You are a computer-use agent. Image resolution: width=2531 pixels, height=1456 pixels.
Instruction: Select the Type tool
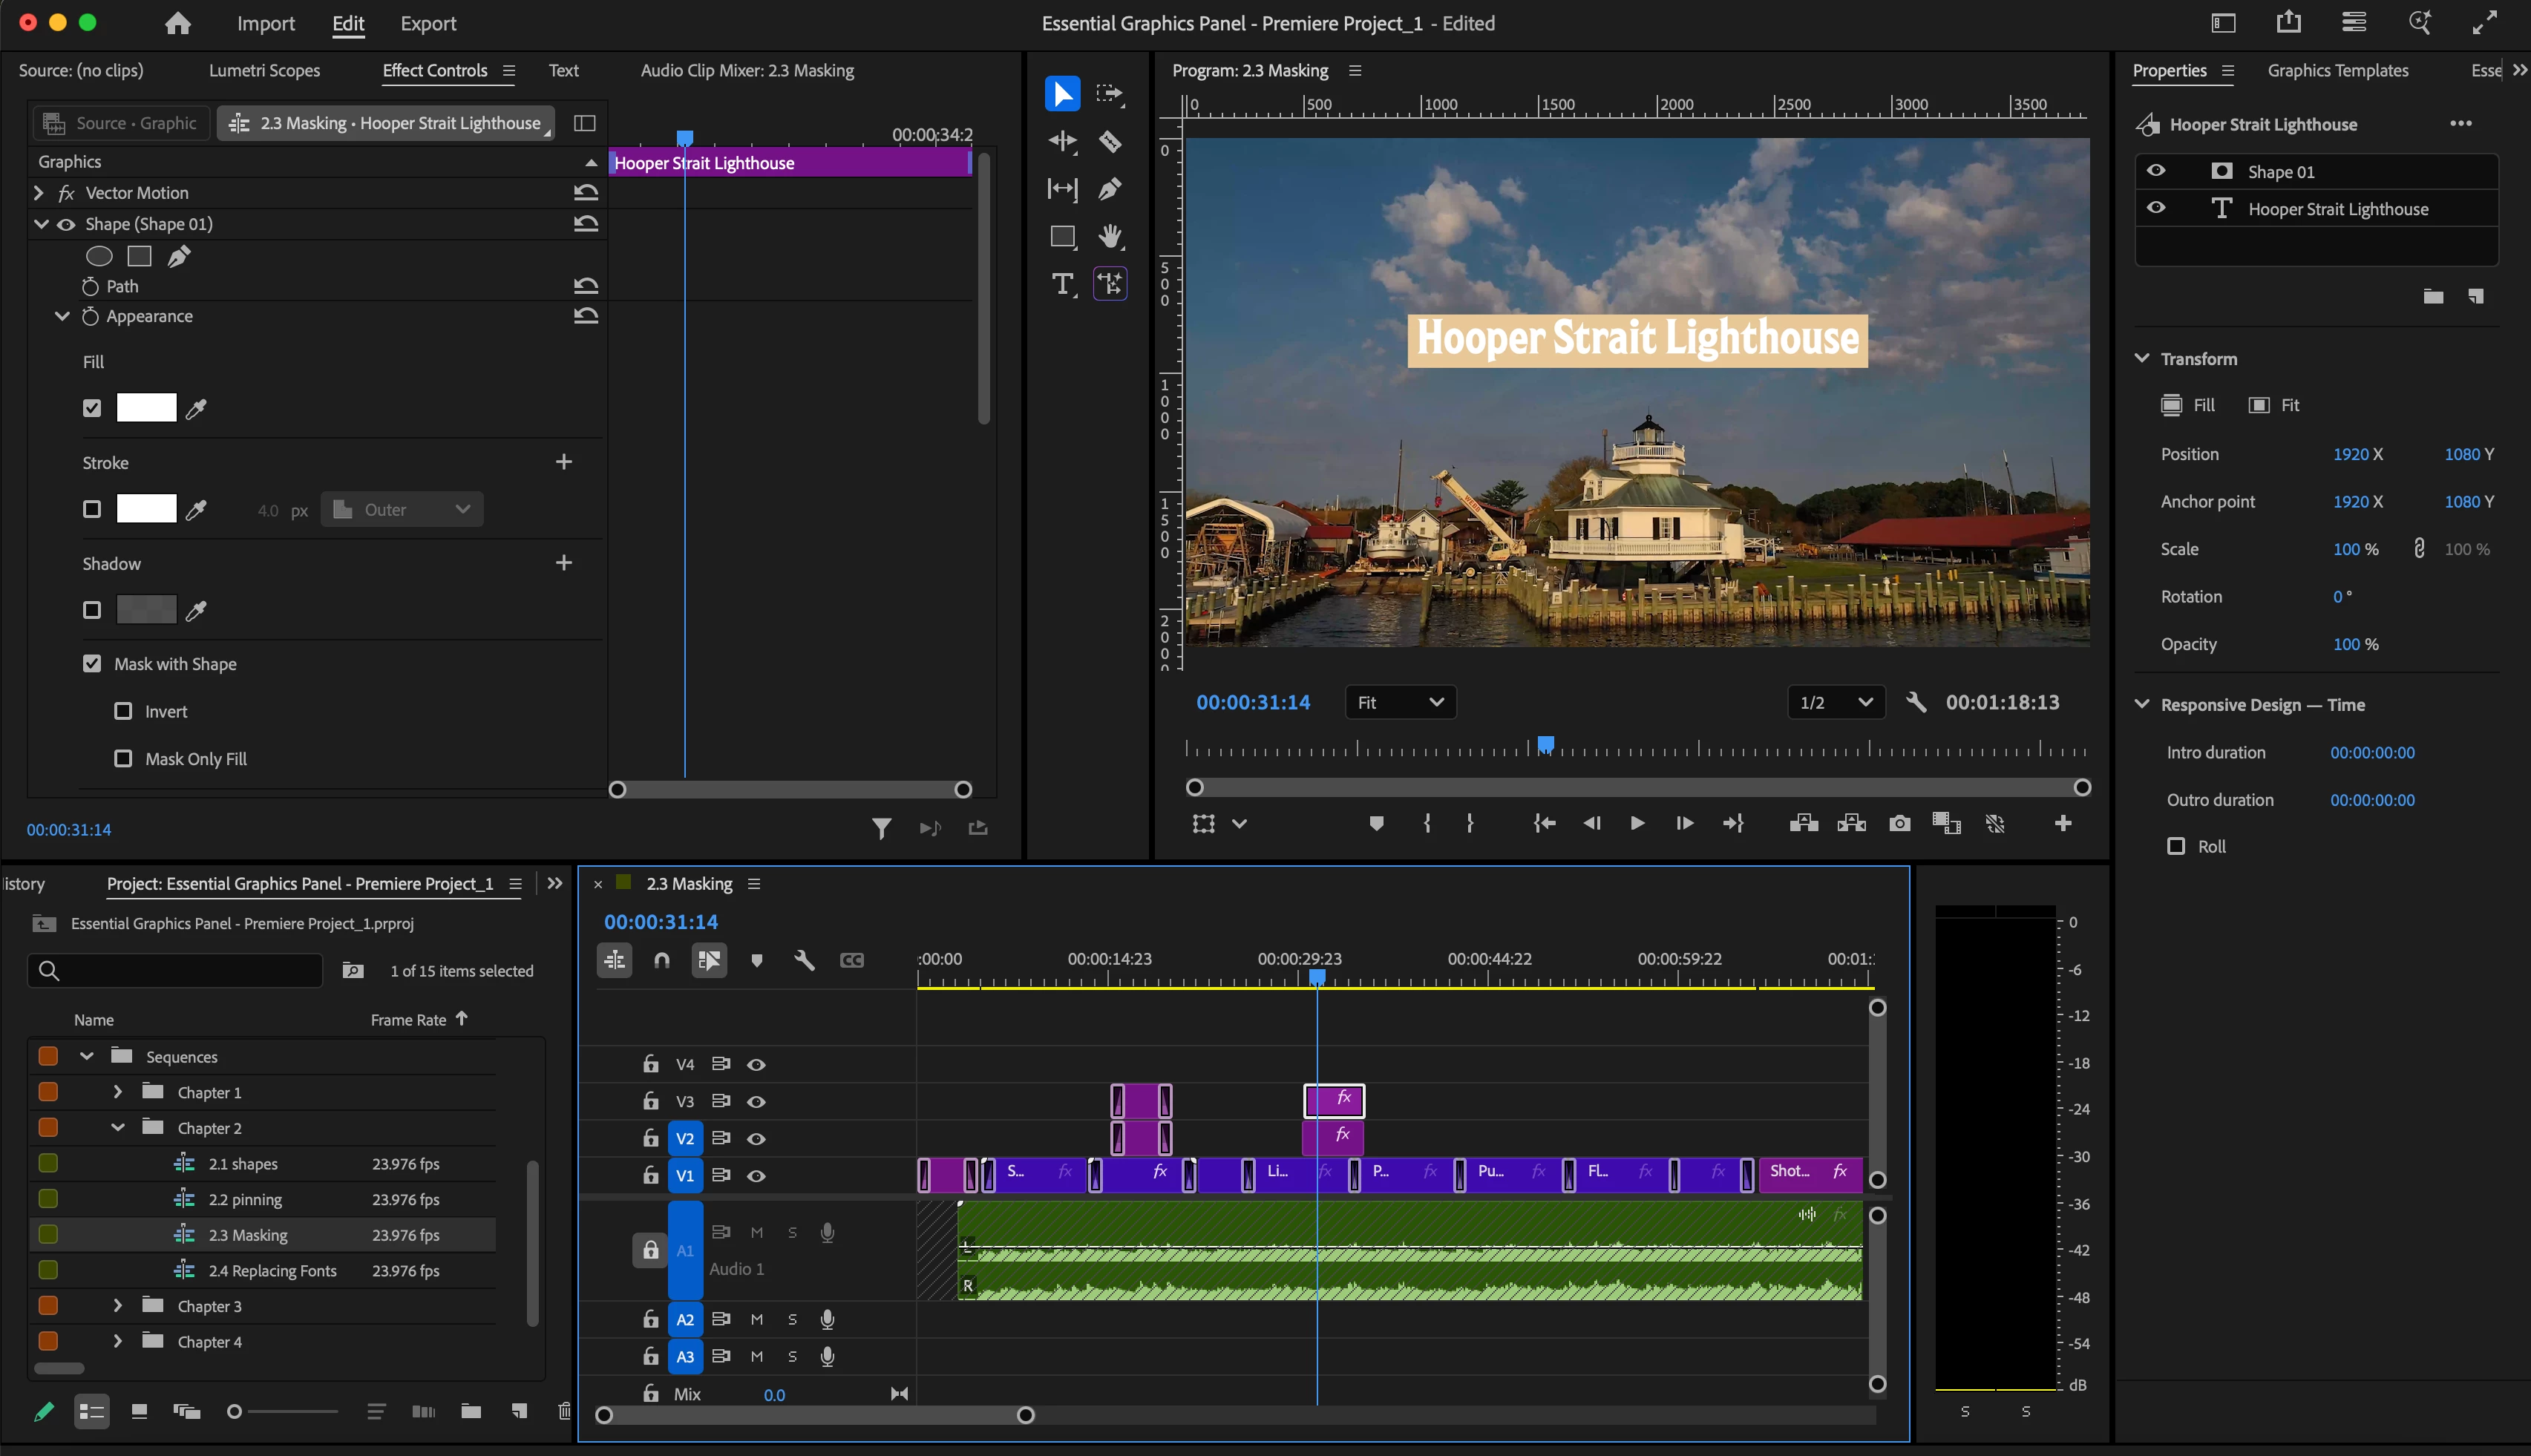pos(1062,284)
